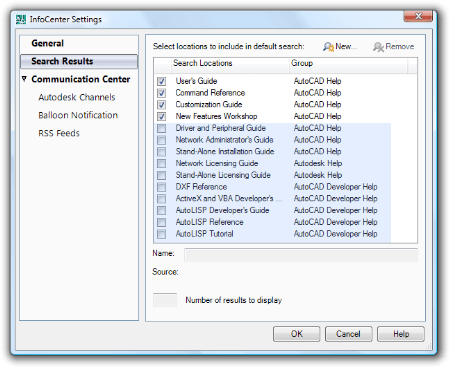Click AutoCAD Help group for User's Guide
Screen dimensions: 450x367
point(317,81)
